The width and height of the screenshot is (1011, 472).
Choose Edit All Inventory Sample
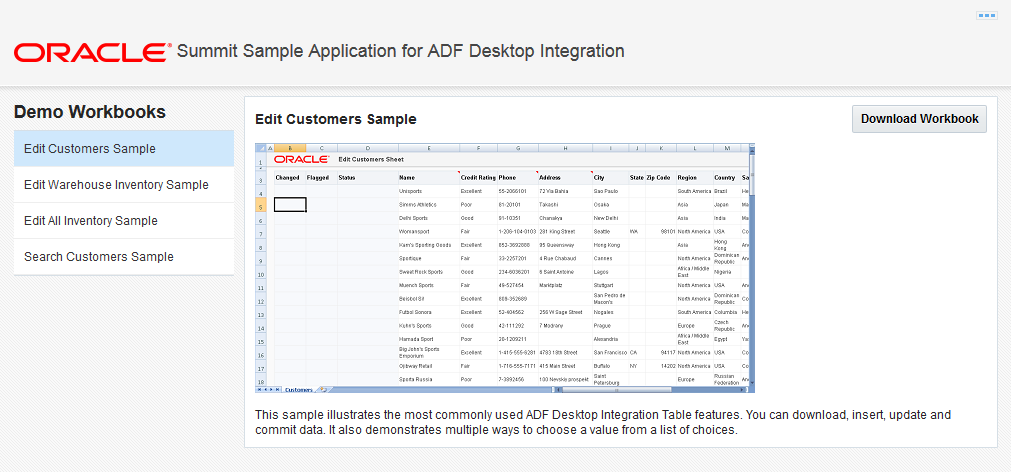coord(124,221)
